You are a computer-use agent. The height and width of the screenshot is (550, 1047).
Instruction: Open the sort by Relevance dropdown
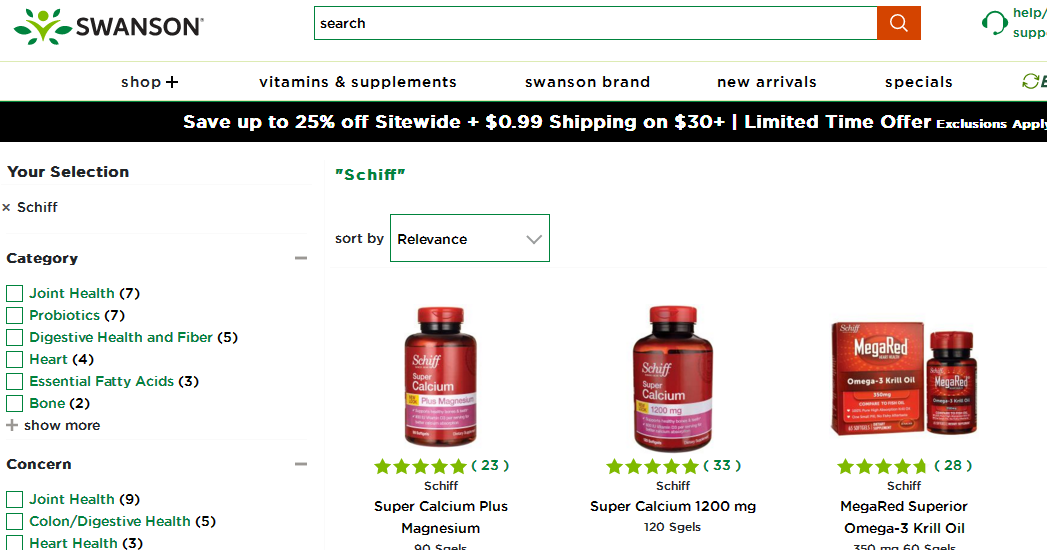pyautogui.click(x=469, y=239)
